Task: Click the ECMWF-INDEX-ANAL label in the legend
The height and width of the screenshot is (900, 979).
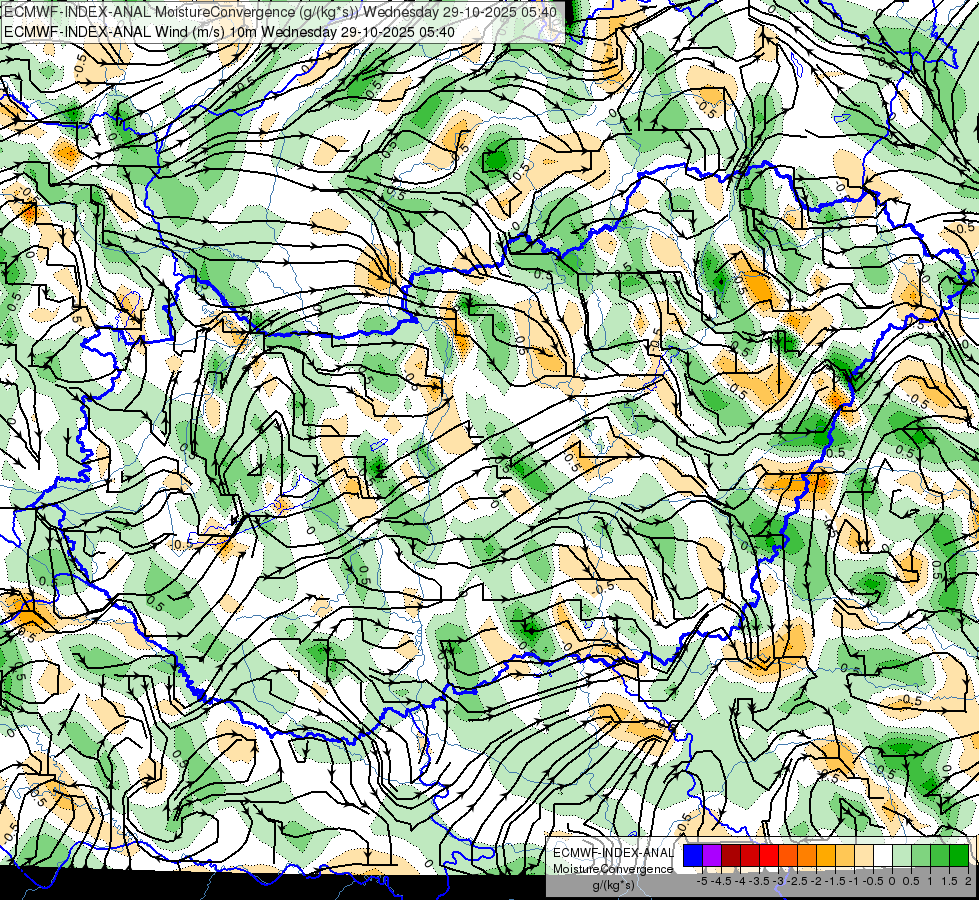Action: [613, 853]
